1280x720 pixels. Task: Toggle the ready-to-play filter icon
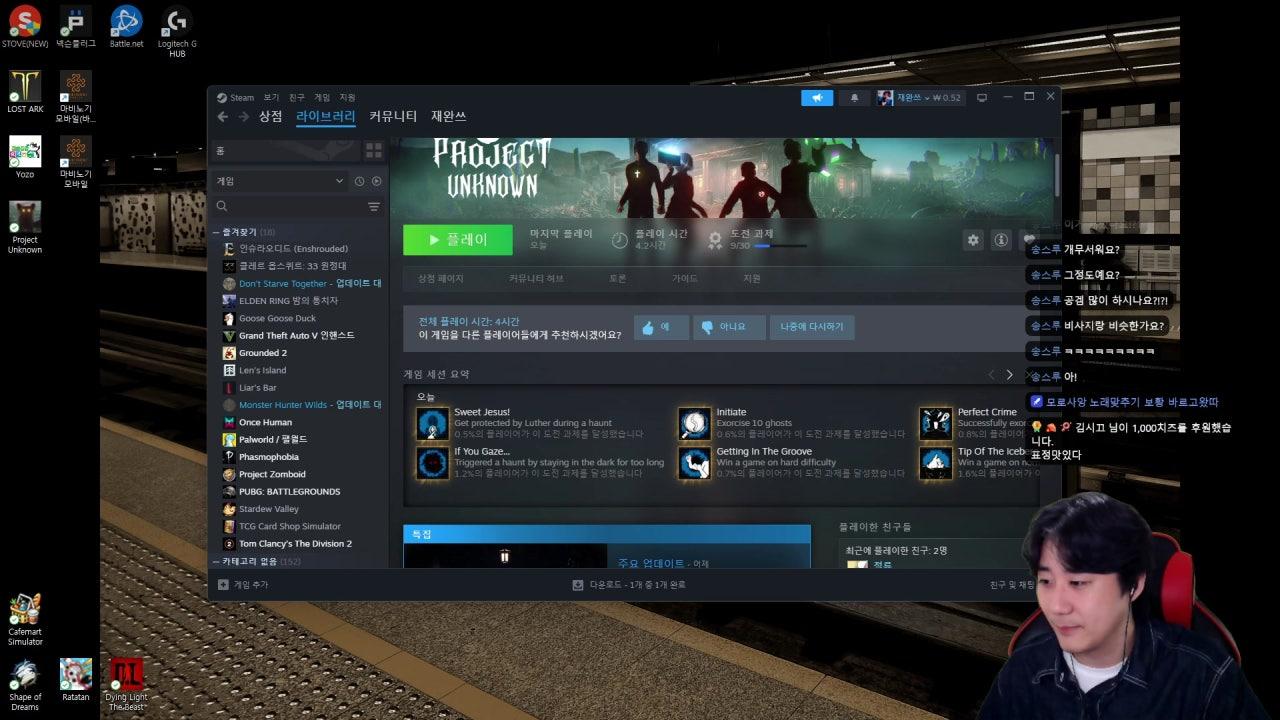click(x=377, y=181)
